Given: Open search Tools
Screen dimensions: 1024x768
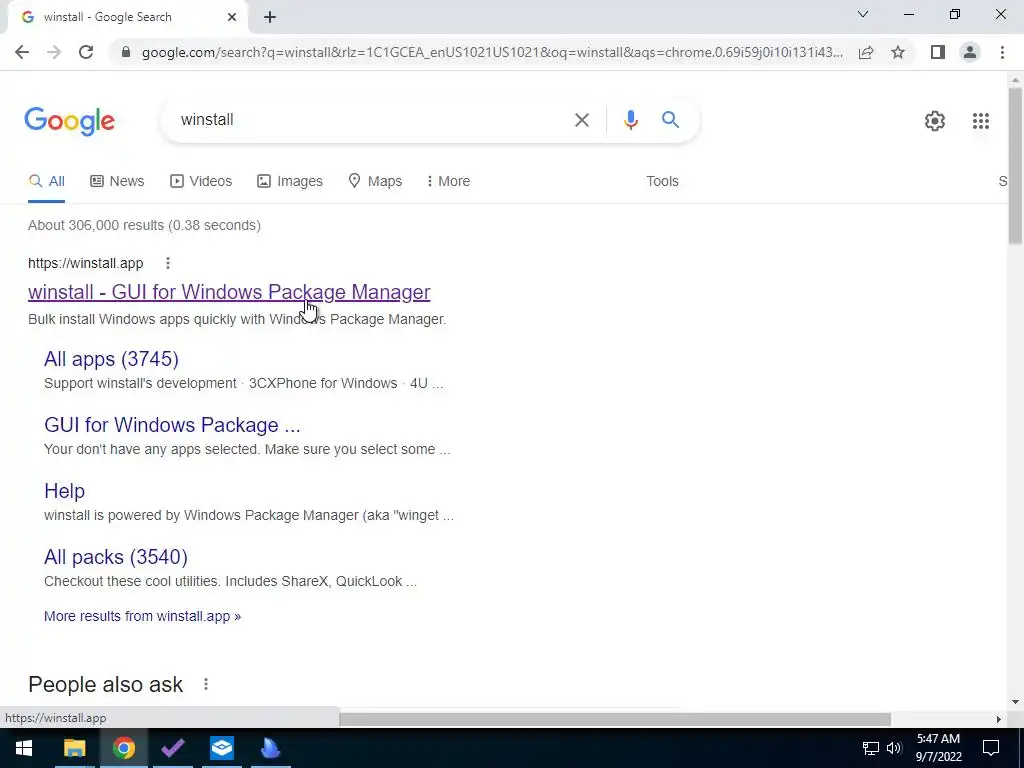Looking at the screenshot, I should pyautogui.click(x=662, y=182).
